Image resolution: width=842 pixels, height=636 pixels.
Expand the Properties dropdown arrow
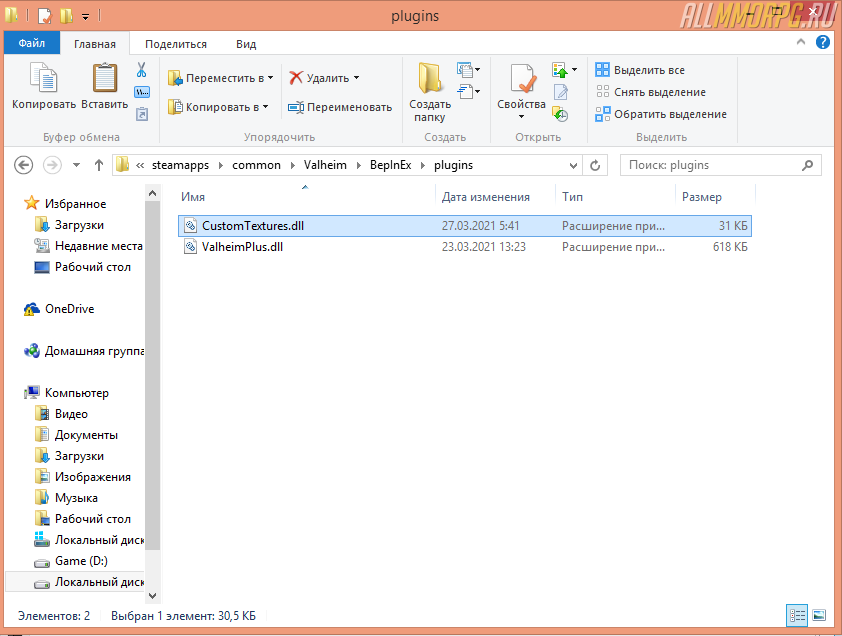(x=521, y=117)
